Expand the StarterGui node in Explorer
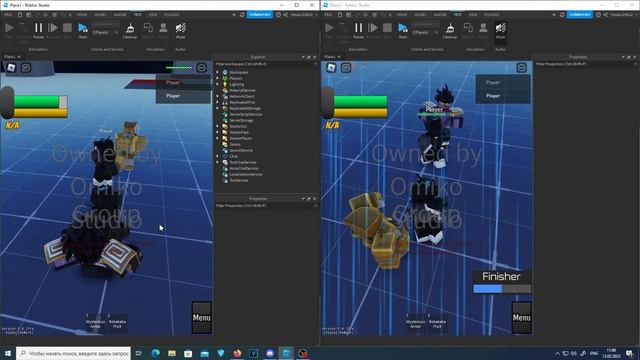 click(x=218, y=127)
